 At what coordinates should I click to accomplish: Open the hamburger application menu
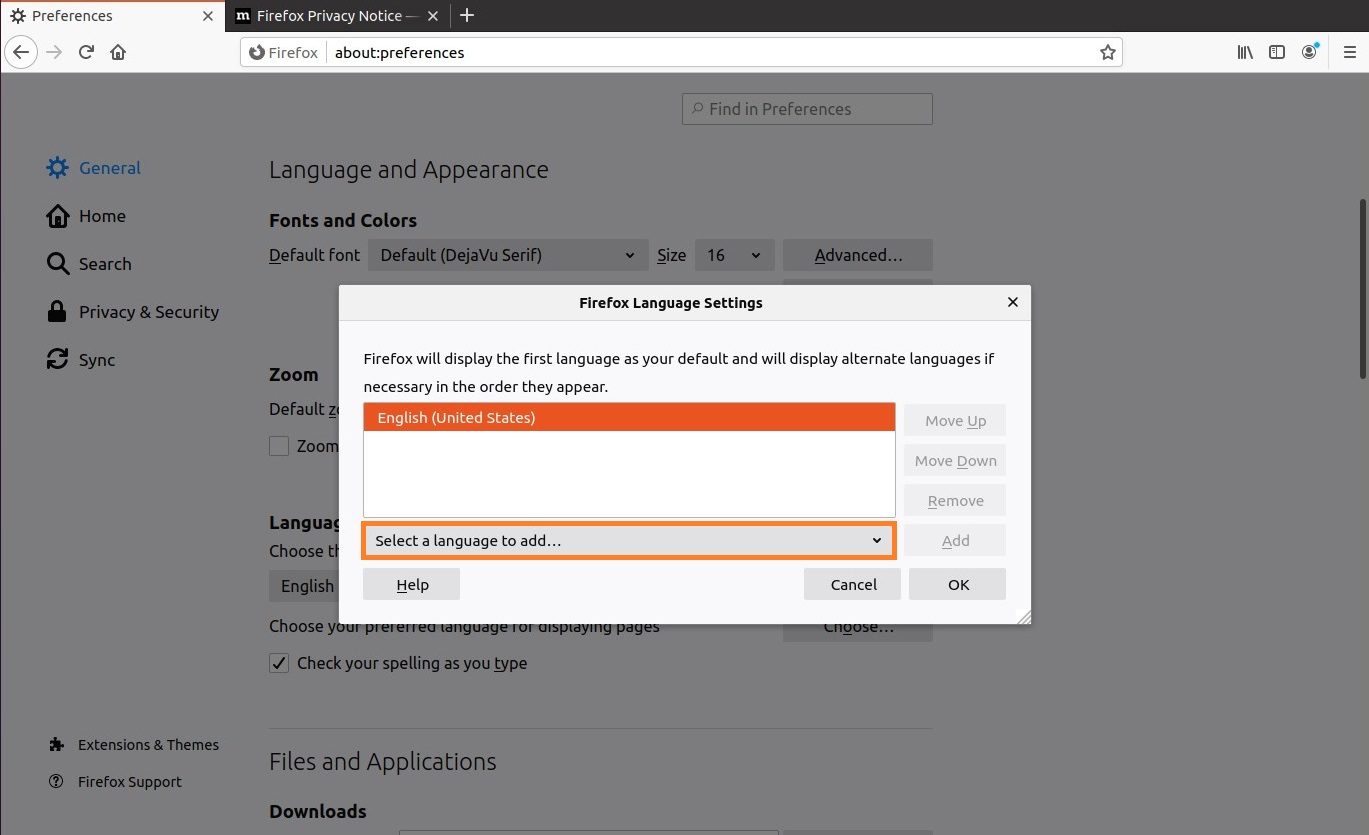click(x=1349, y=52)
